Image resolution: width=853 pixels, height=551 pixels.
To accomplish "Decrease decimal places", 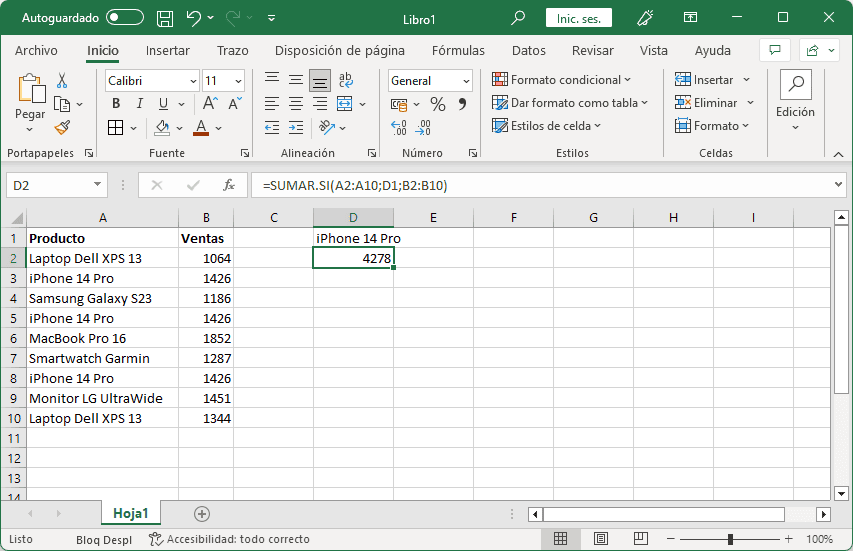I will 423,128.
